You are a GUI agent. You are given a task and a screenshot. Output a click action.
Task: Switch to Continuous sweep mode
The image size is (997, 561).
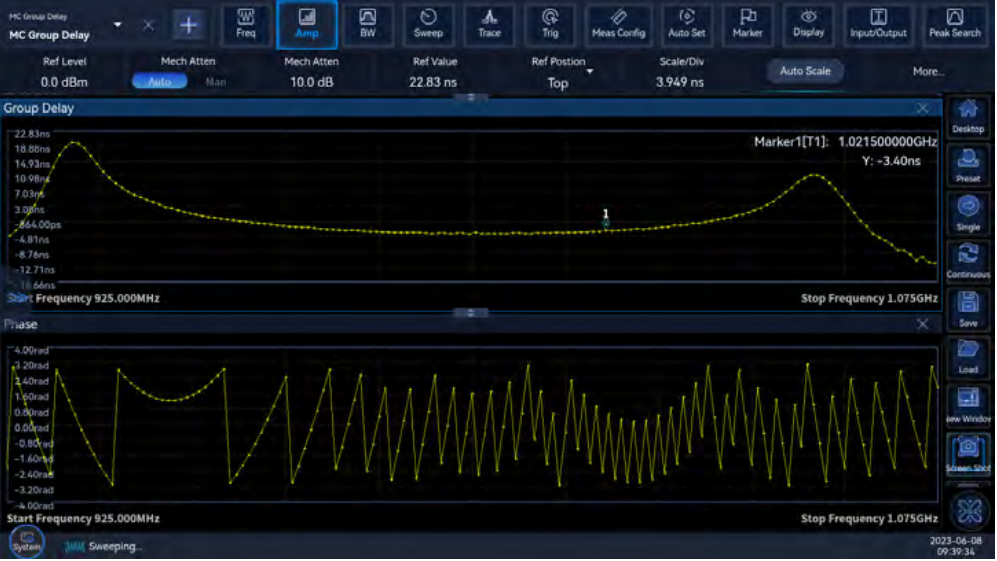968,261
